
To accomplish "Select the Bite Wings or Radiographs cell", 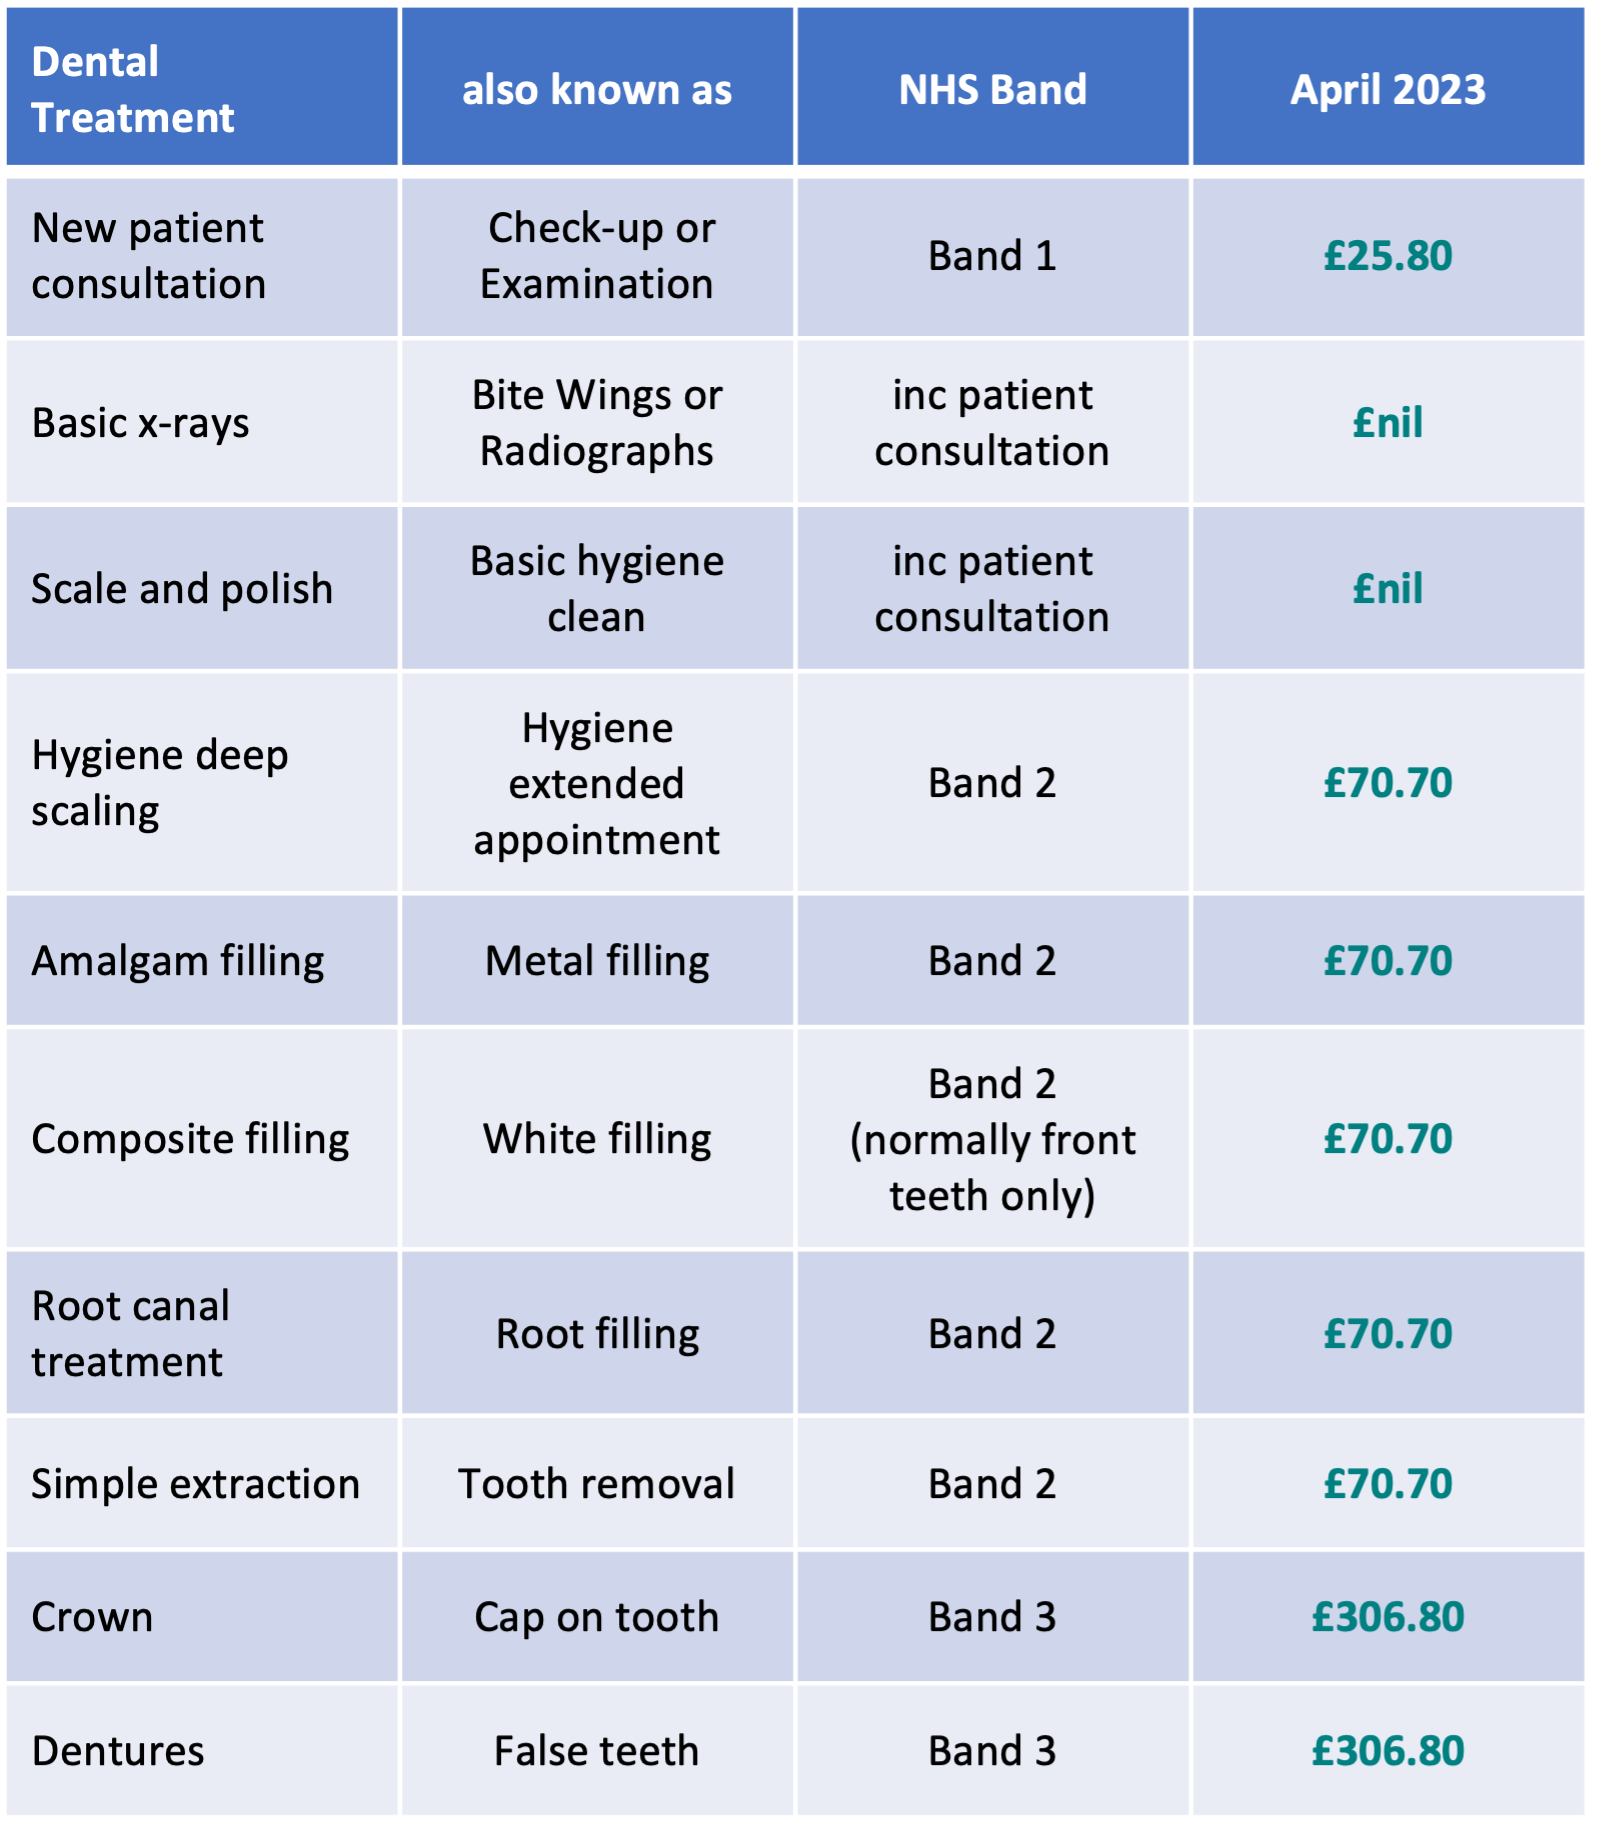I will click(x=597, y=422).
